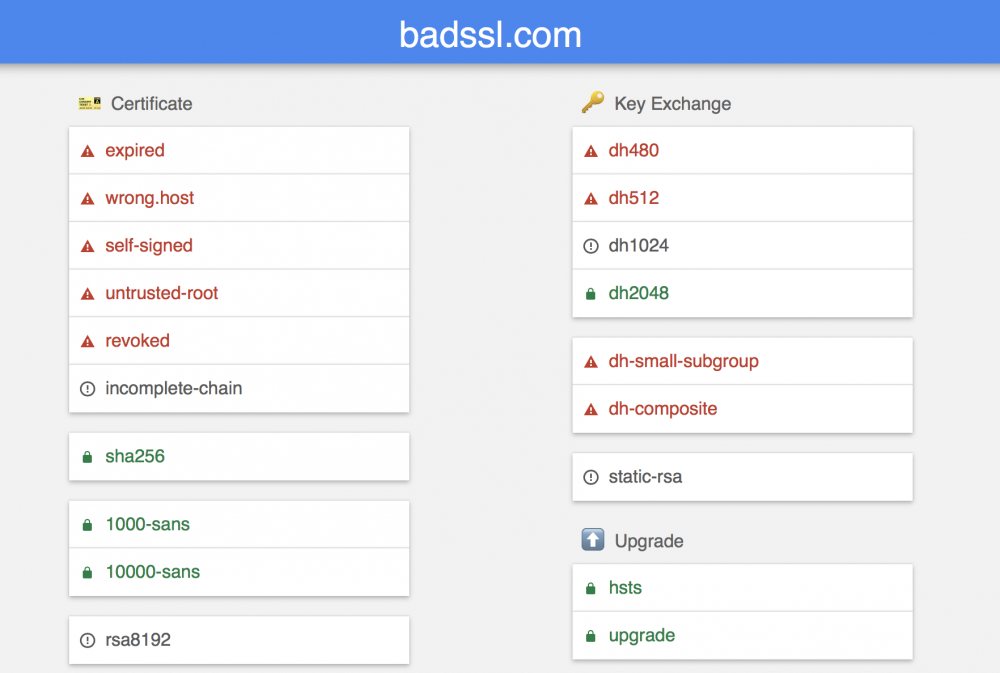Viewport: 1000px width, 673px height.
Task: Open the self-signed certificate link
Action: [x=149, y=246]
